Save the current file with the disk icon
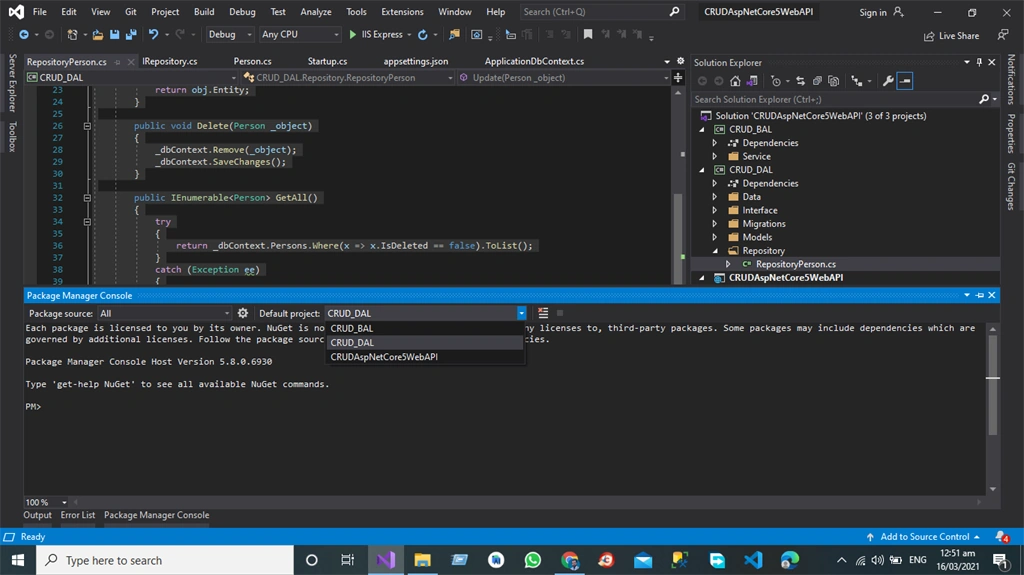The image size is (1024, 575). [114, 35]
